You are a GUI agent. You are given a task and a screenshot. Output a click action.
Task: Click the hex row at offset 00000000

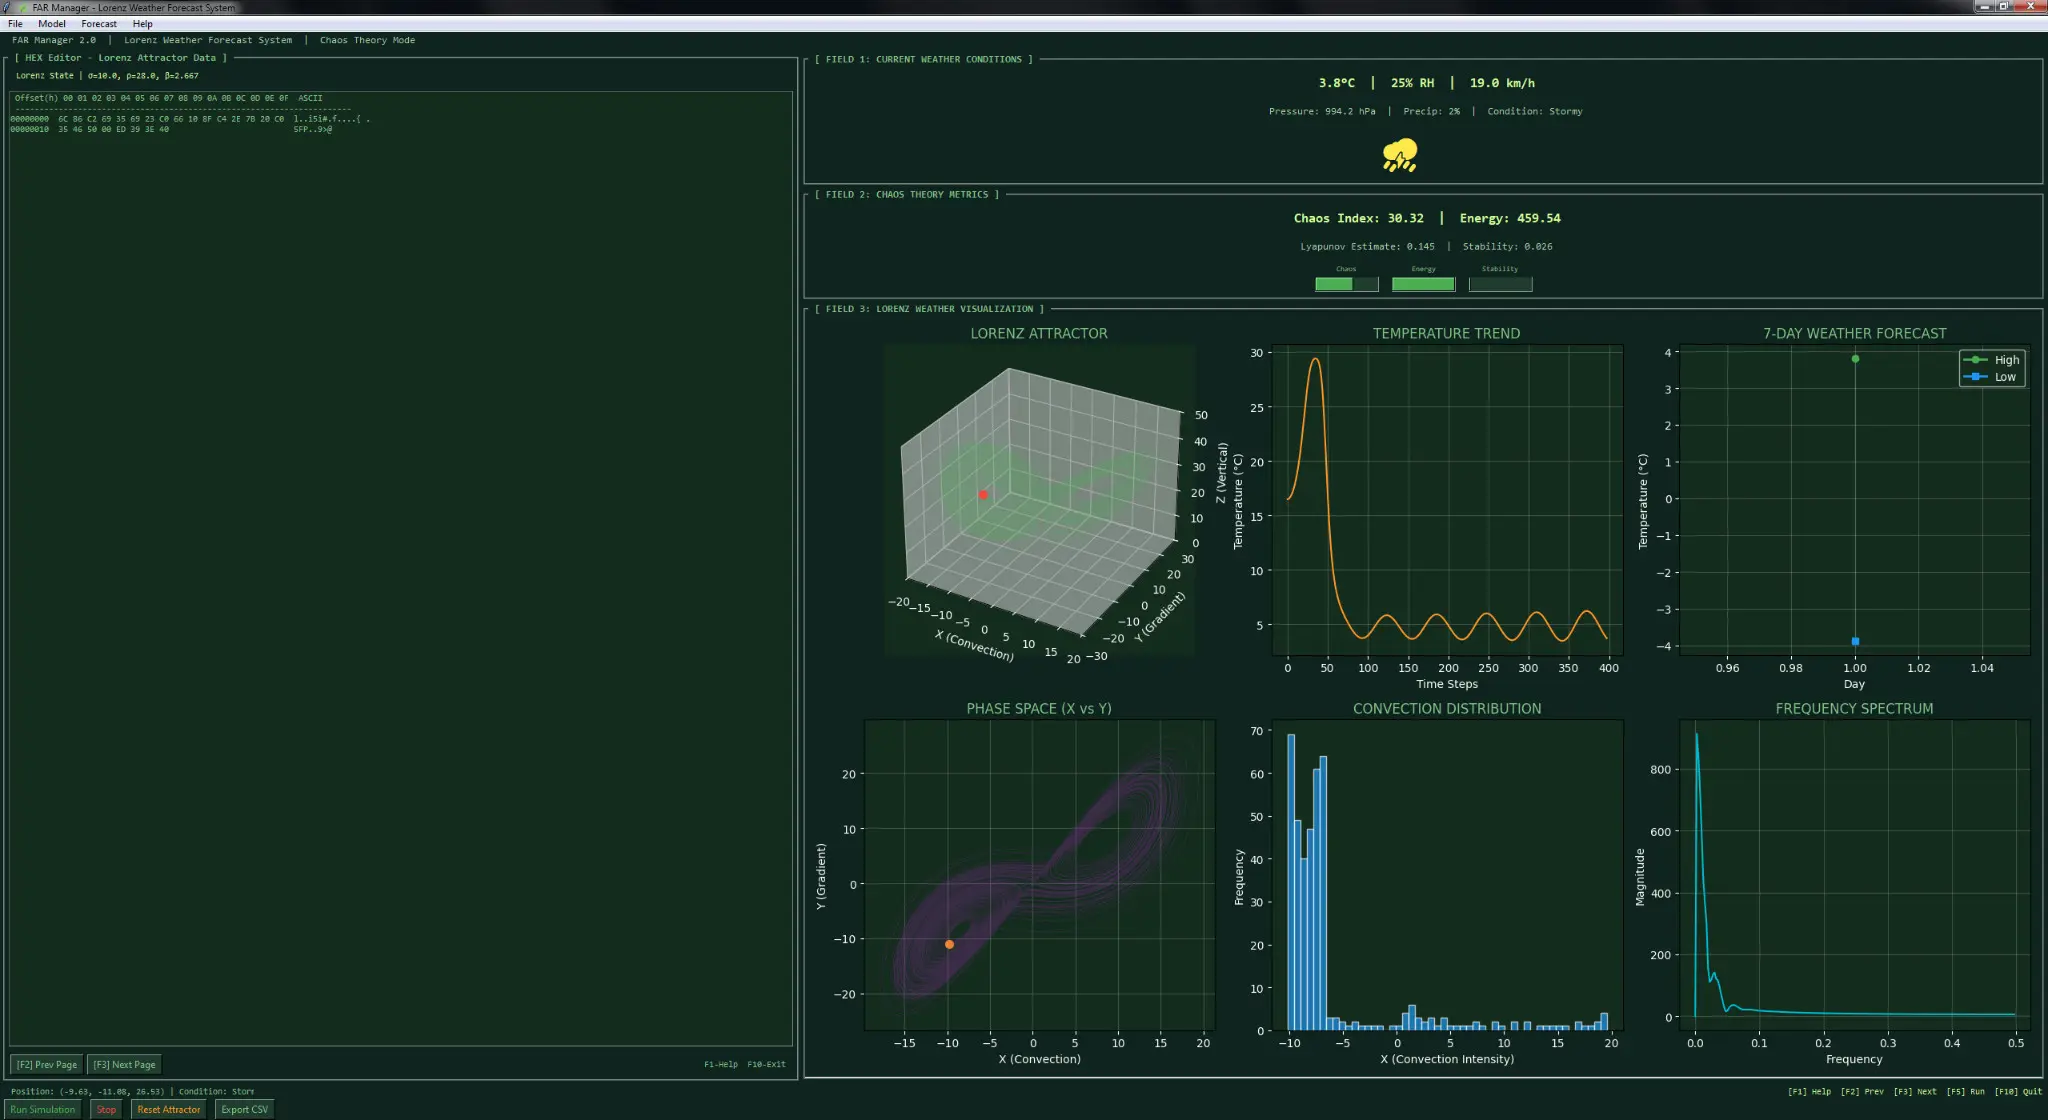190,119
